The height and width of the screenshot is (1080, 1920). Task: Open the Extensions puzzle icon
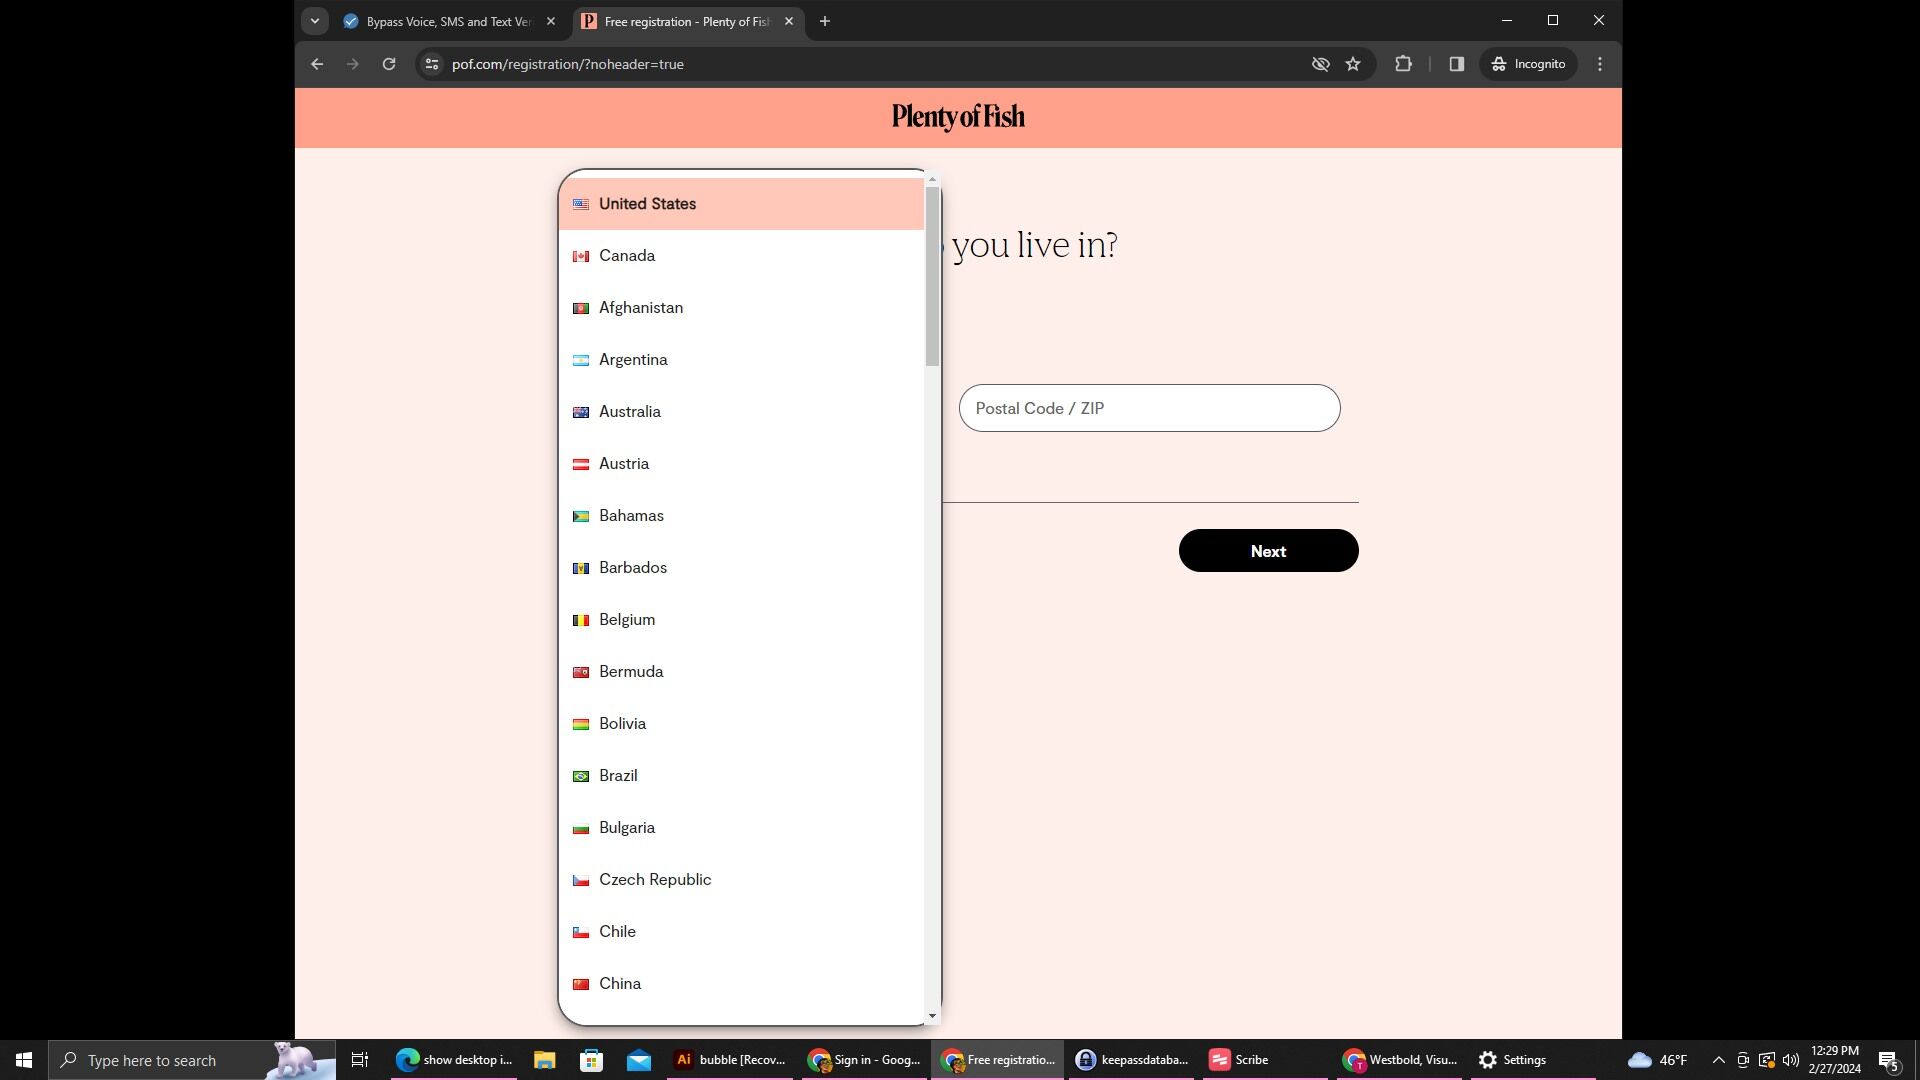click(1403, 64)
